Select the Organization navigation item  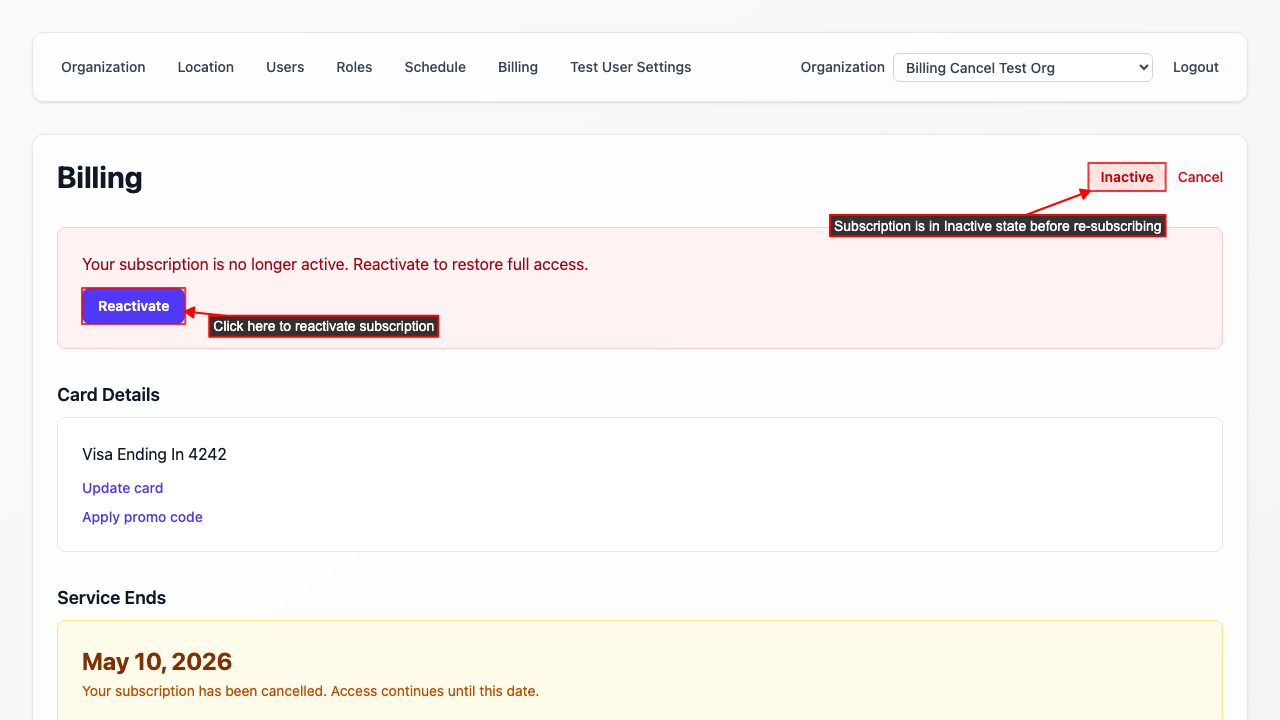point(103,67)
